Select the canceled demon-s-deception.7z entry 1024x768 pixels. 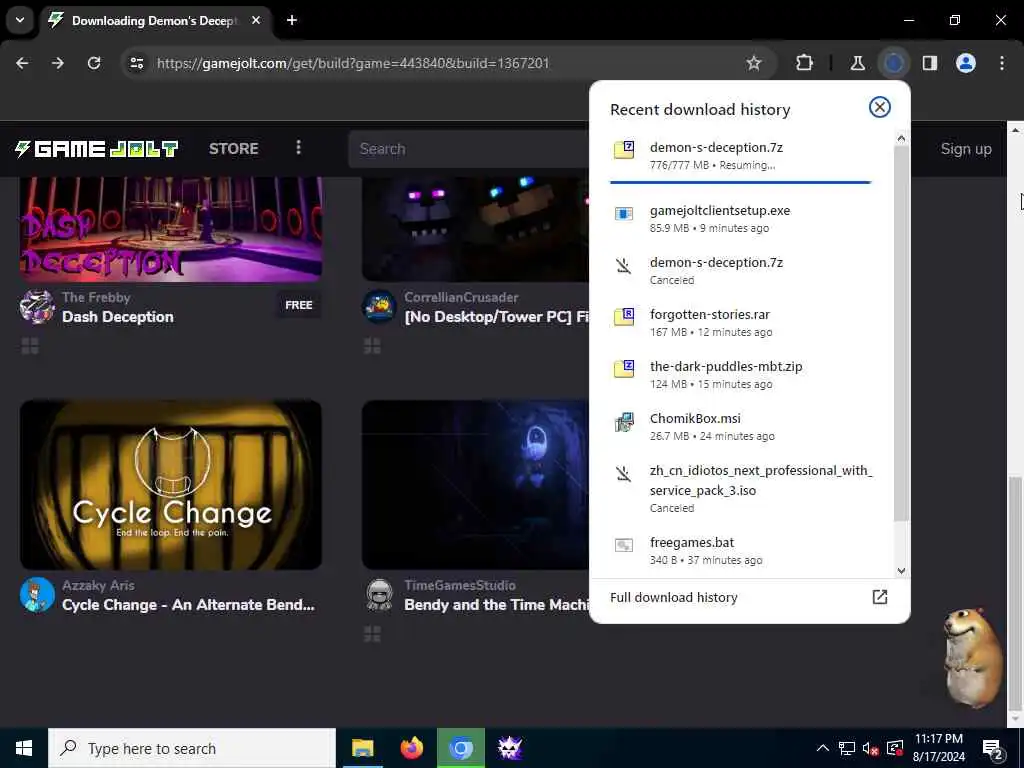click(x=741, y=270)
